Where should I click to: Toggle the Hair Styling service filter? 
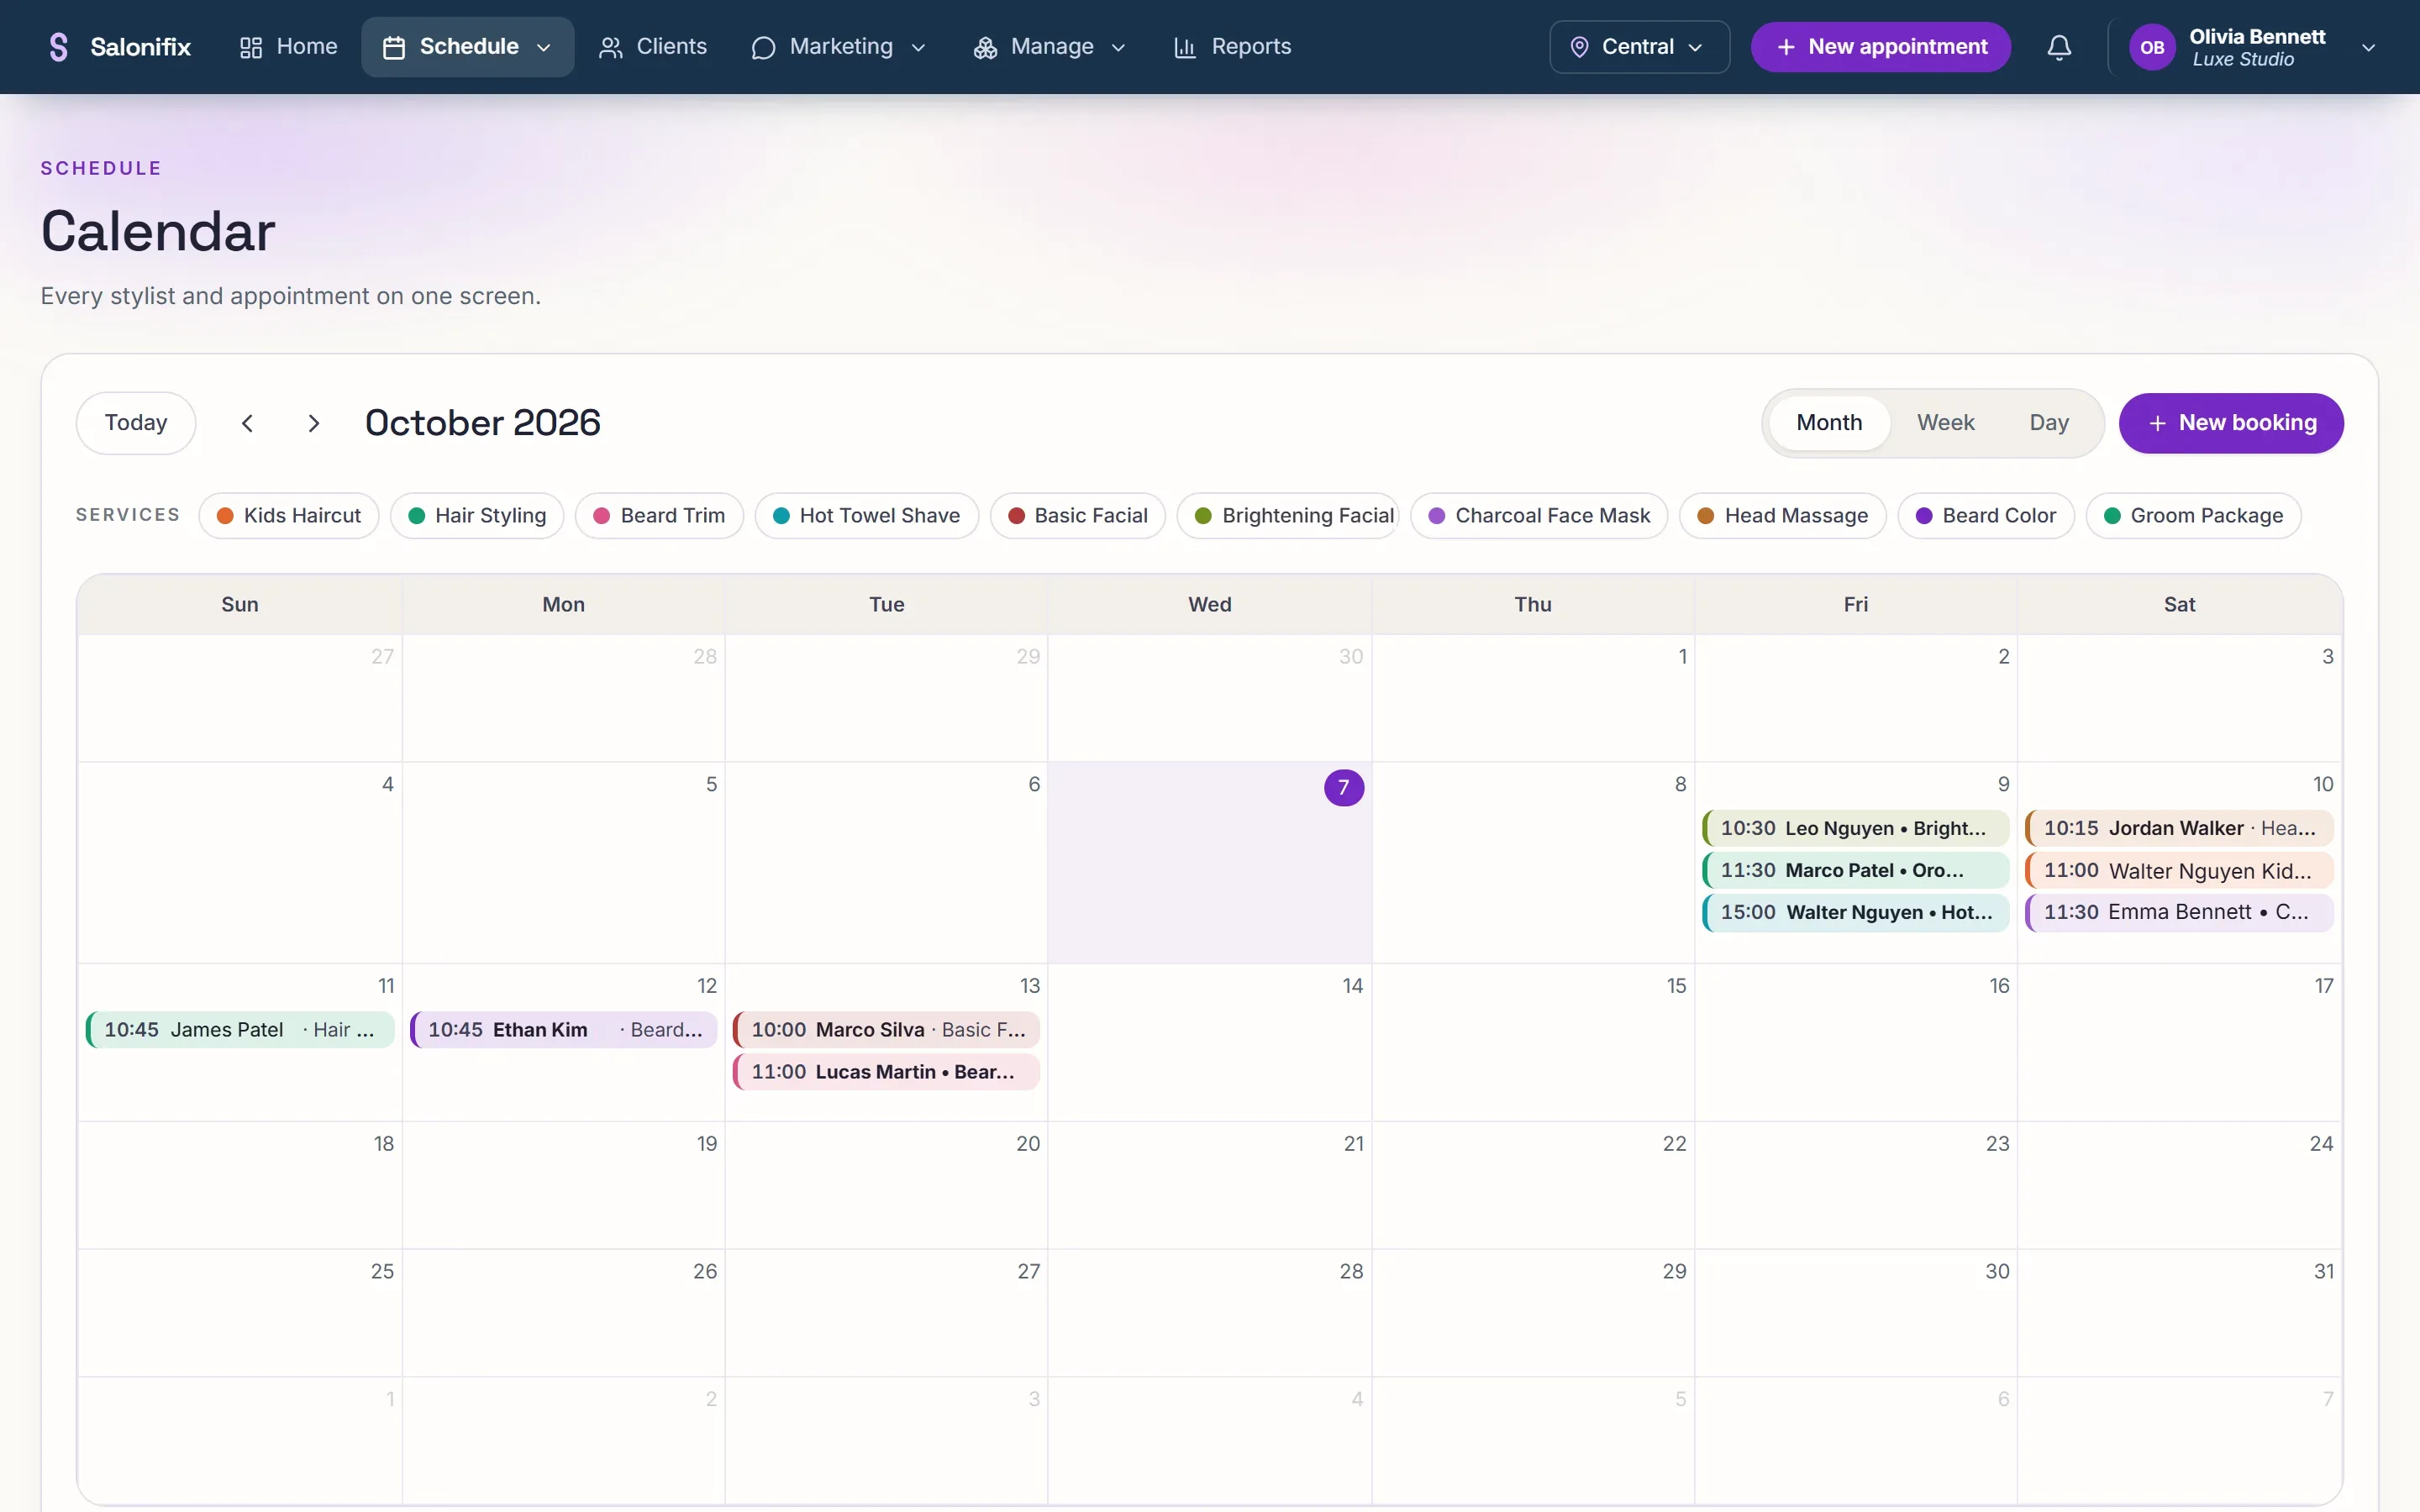[477, 515]
